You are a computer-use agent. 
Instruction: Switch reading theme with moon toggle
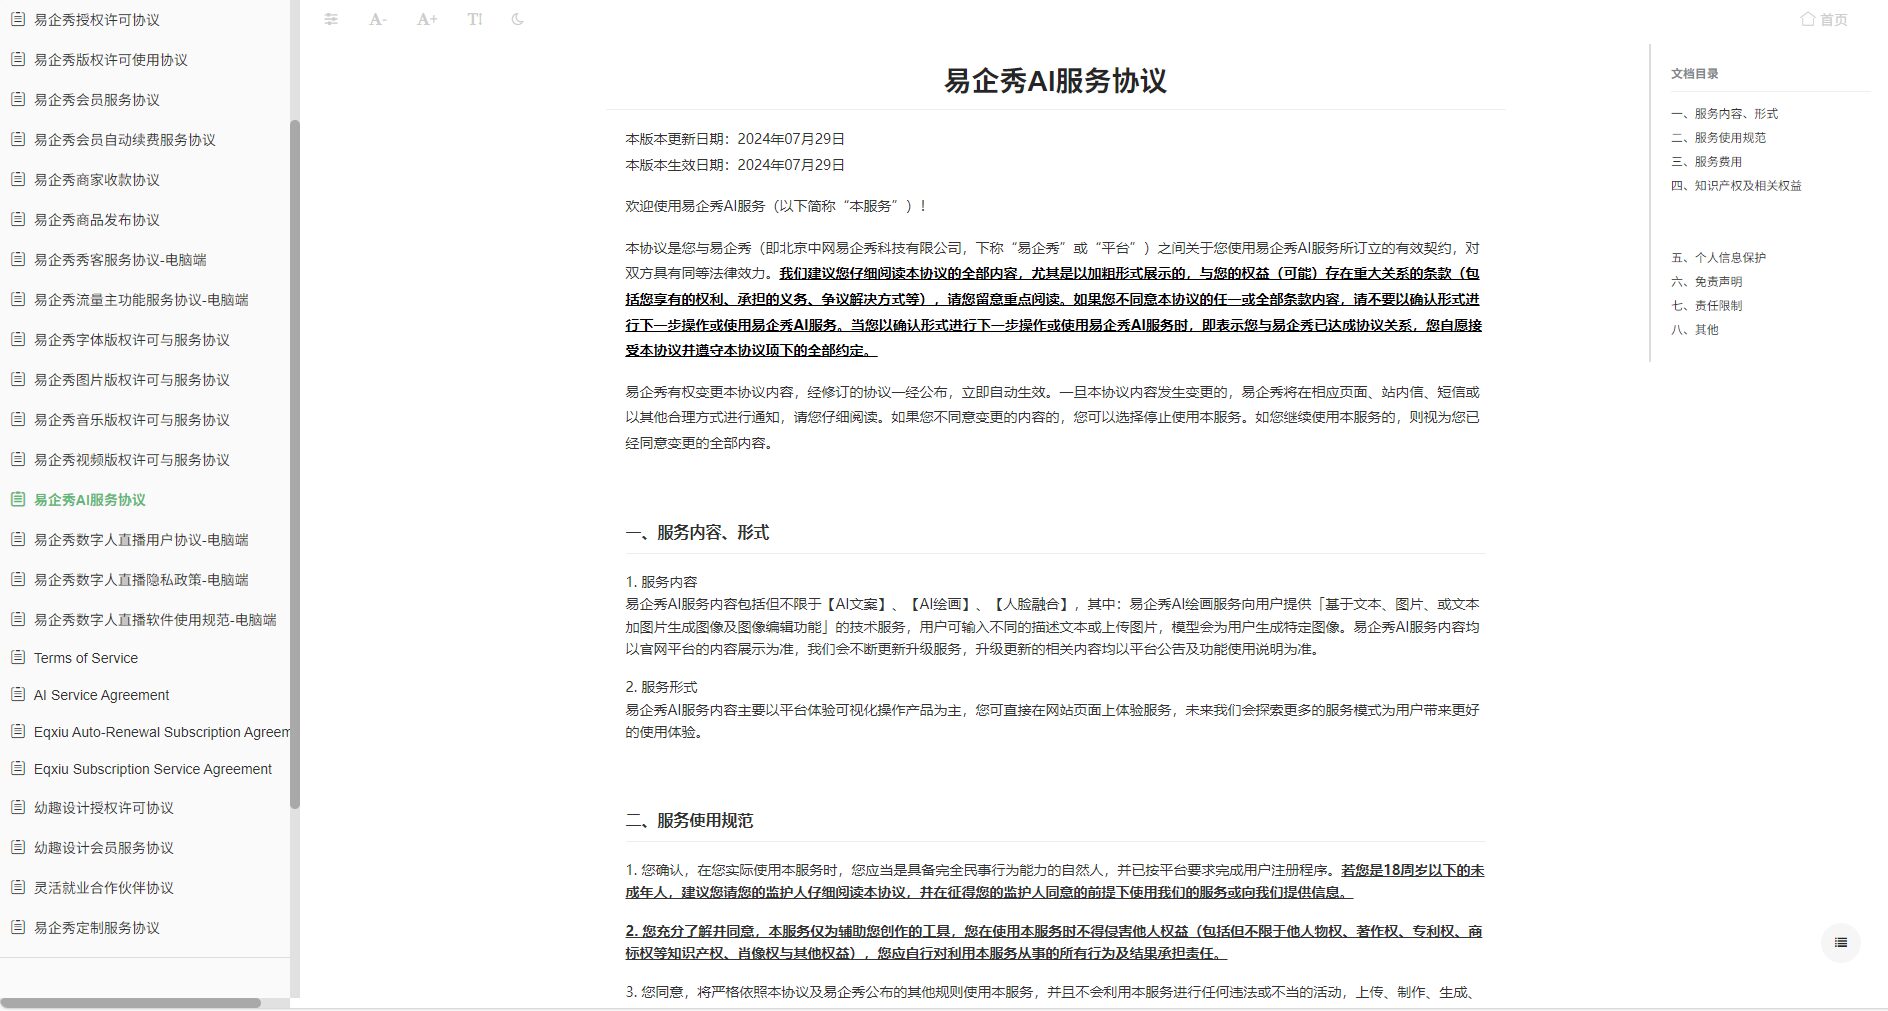click(x=517, y=19)
